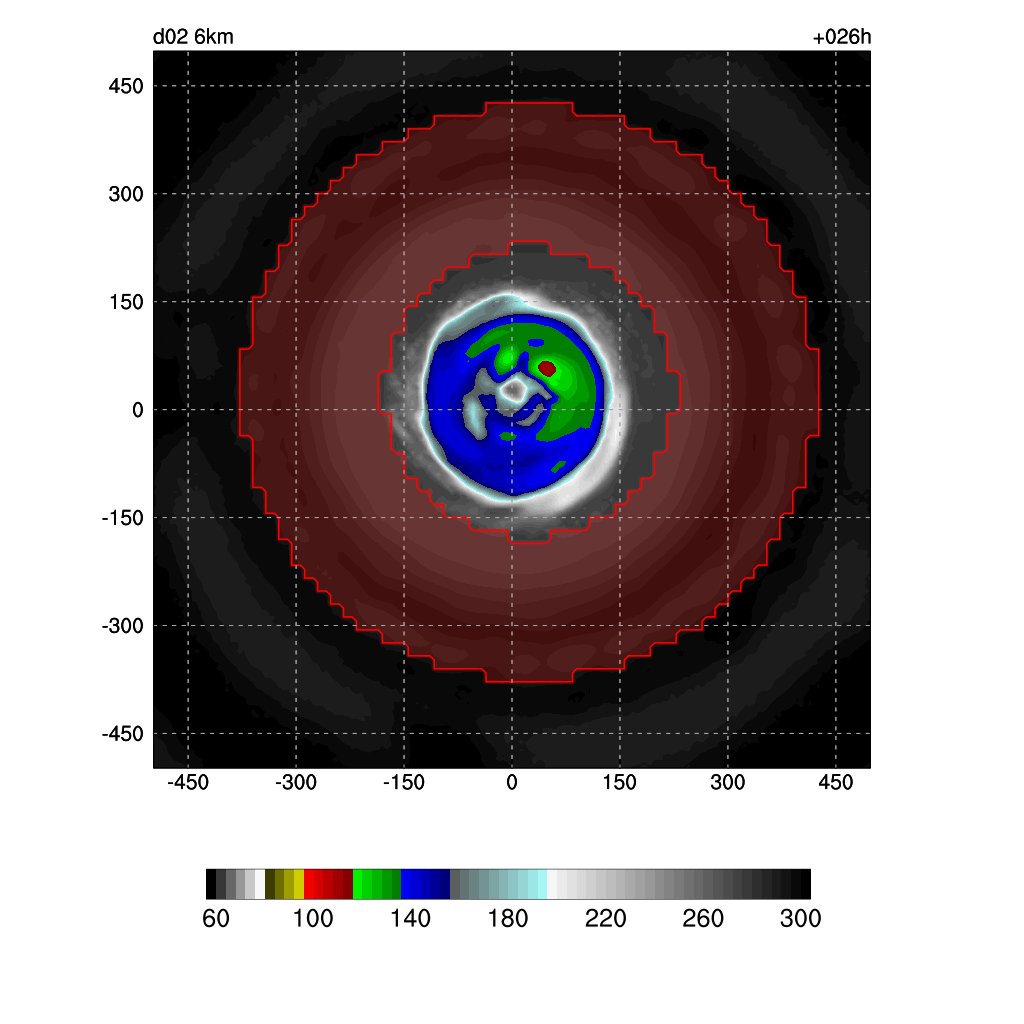Viewport: 1024px width, 1024px height.
Task: Select the y-axis tick label 450
Action: click(126, 86)
